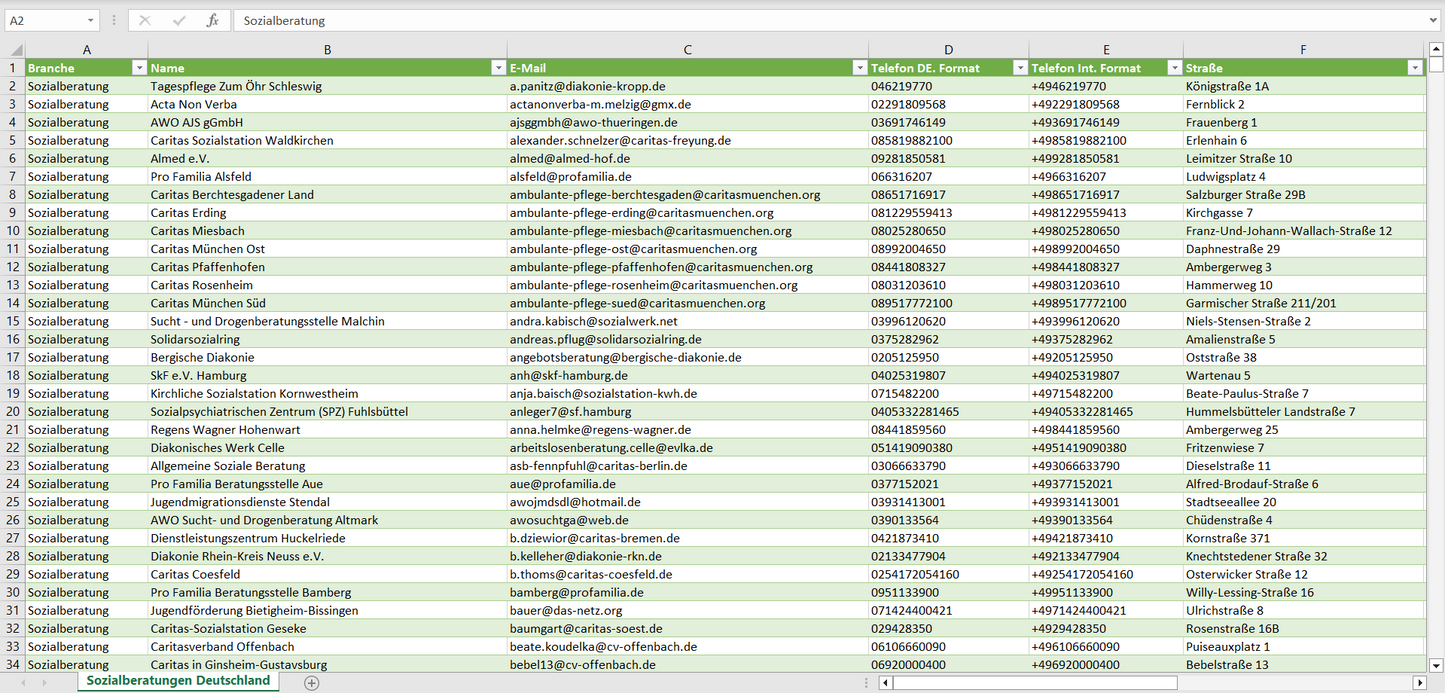The height and width of the screenshot is (693, 1445).
Task: Select the Sozialberatungen Deutschland sheet tab
Action: coord(178,680)
